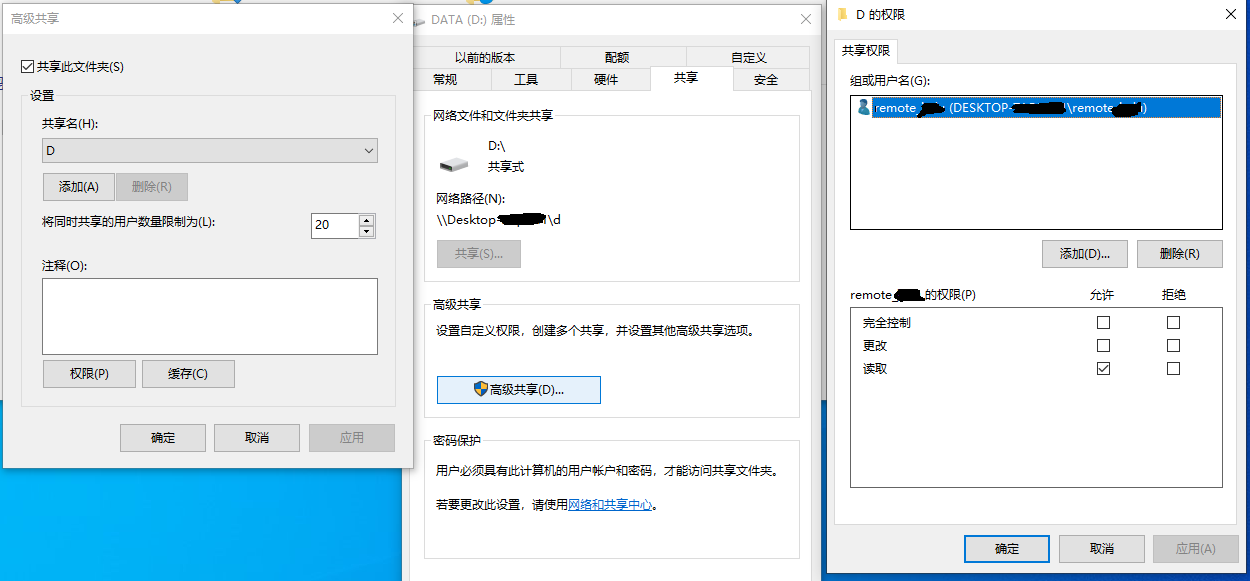Image resolution: width=1250 pixels, height=581 pixels.
Task: Click the folder icon in permissions title bar
Action: coord(842,14)
